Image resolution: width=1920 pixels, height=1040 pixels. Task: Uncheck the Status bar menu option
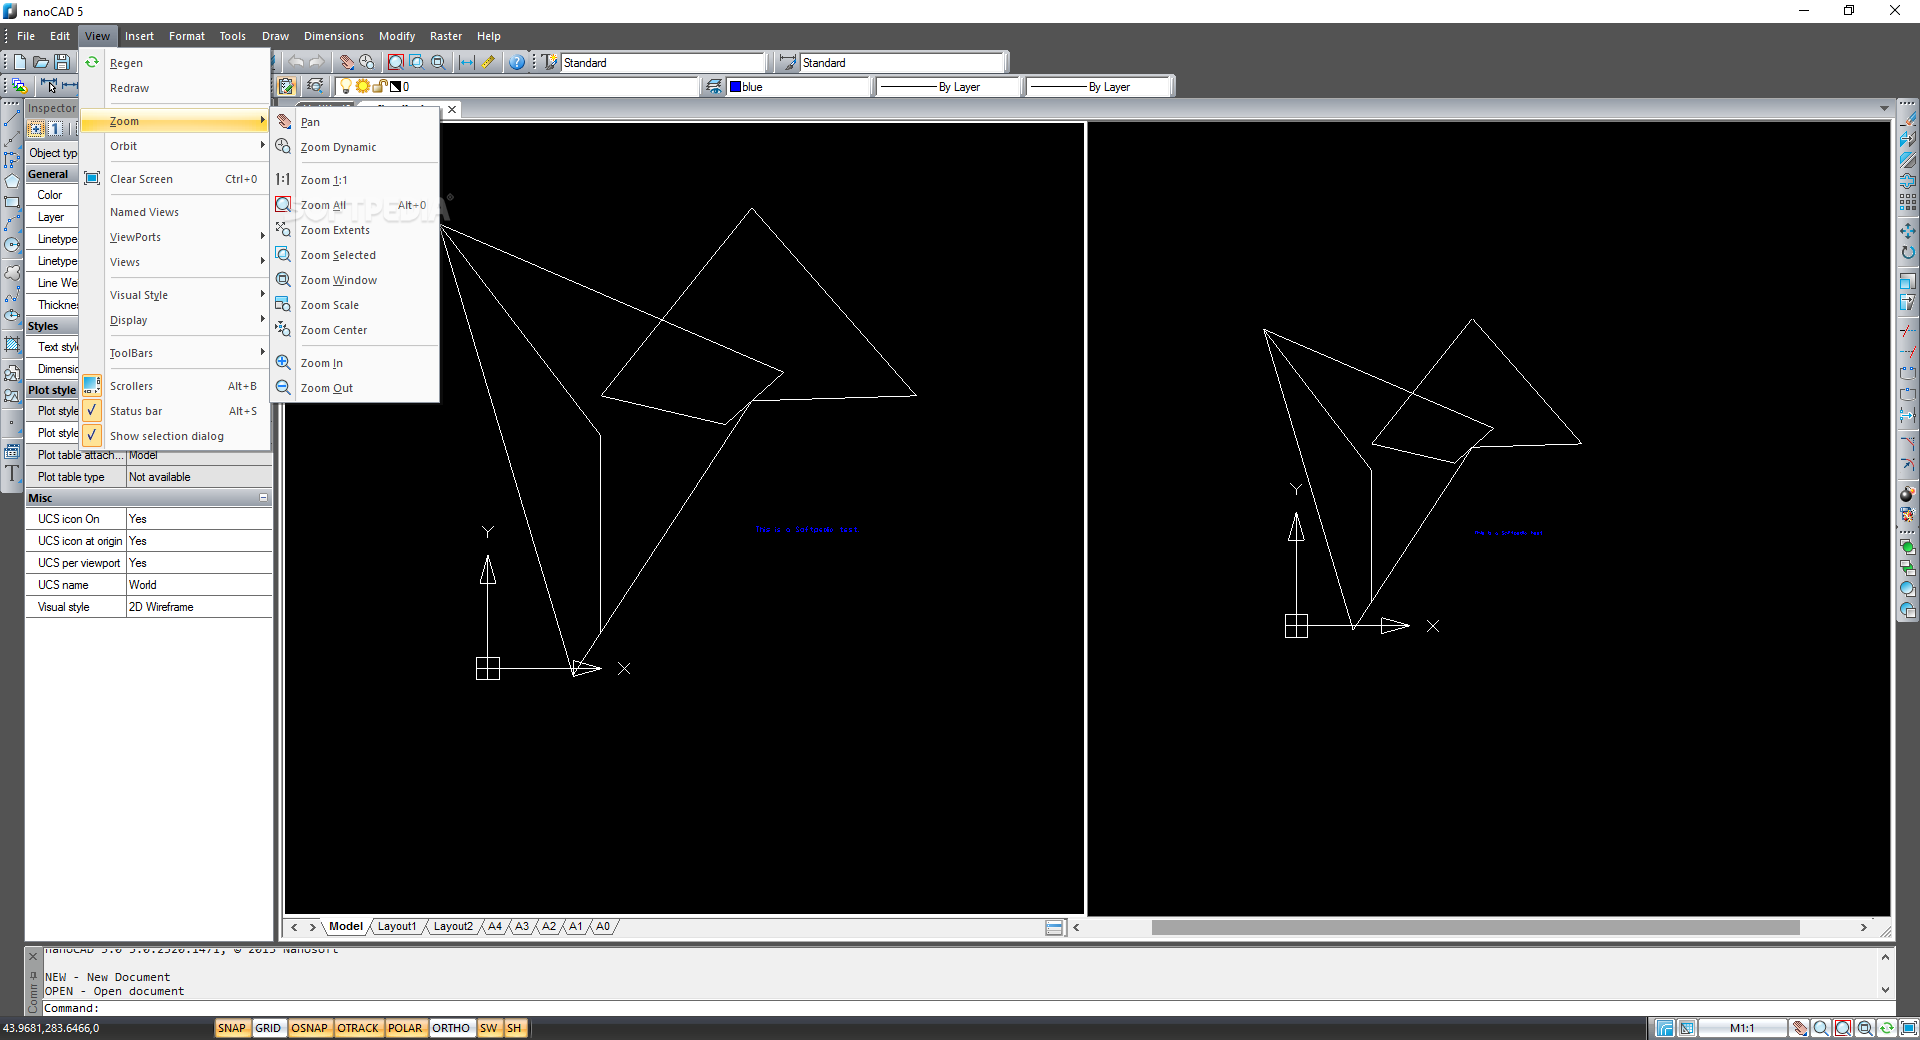(175, 411)
